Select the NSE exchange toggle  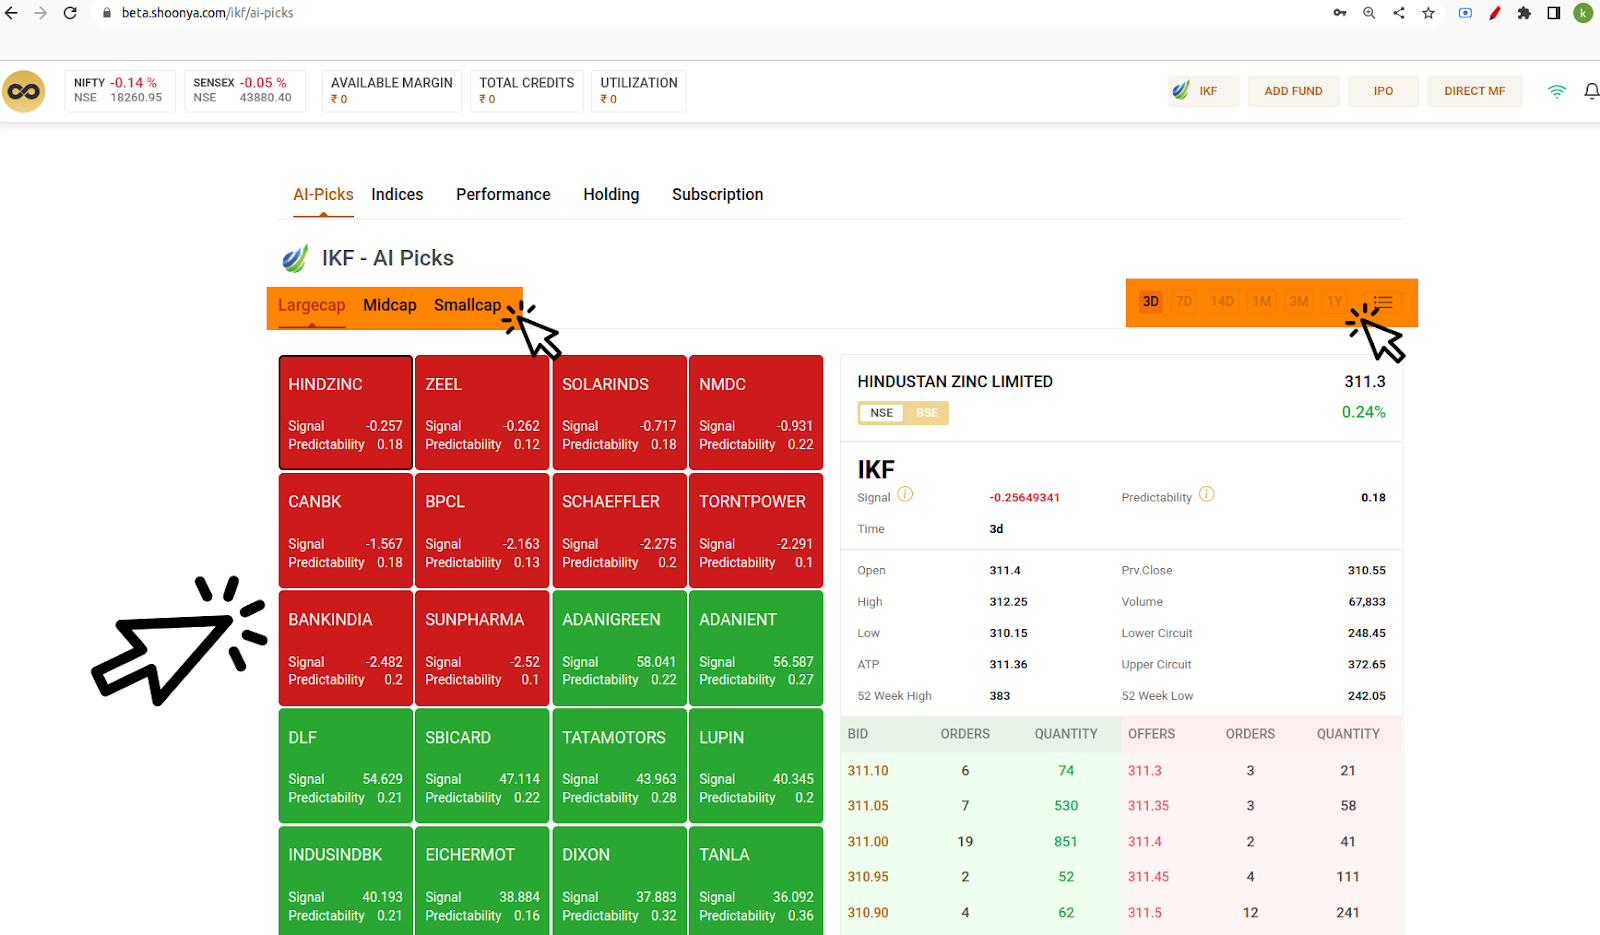point(881,413)
